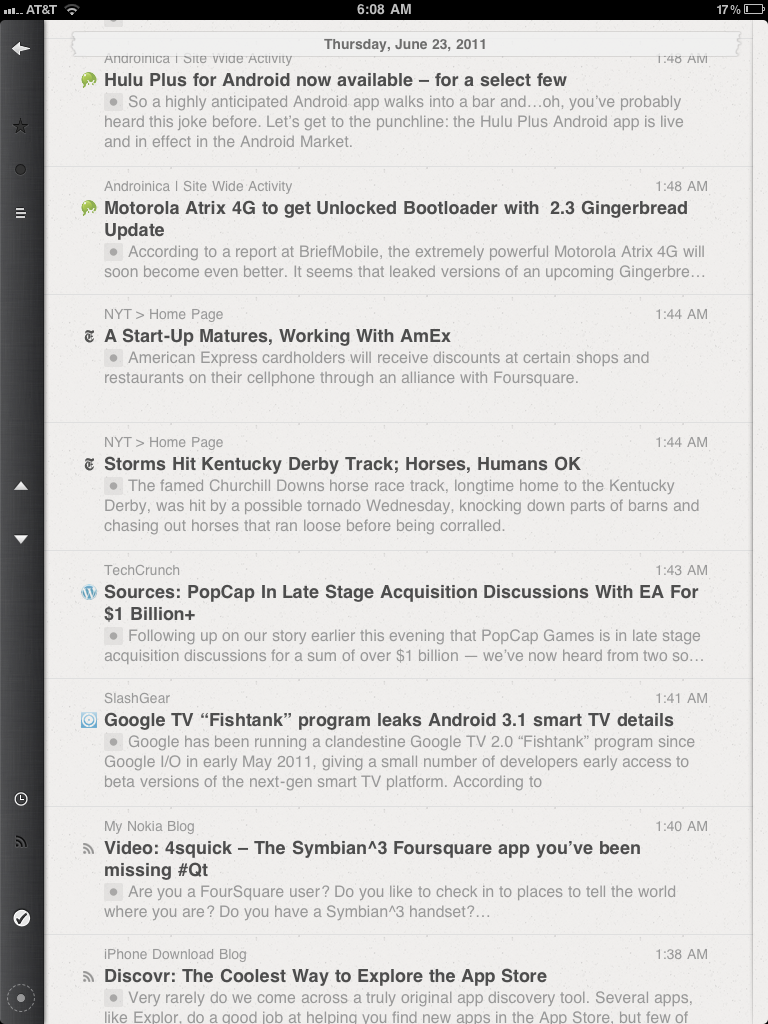Tap the 1:40 AM timestamp
The width and height of the screenshot is (768, 1024).
click(x=682, y=826)
